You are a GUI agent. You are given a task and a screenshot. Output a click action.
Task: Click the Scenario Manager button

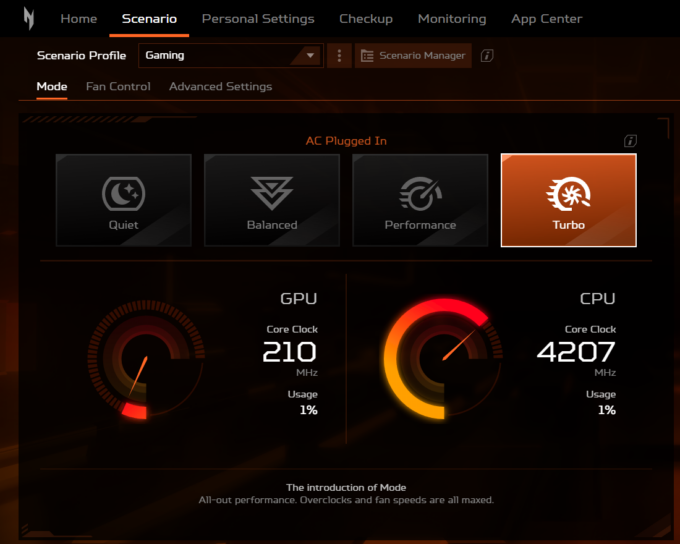(x=414, y=56)
